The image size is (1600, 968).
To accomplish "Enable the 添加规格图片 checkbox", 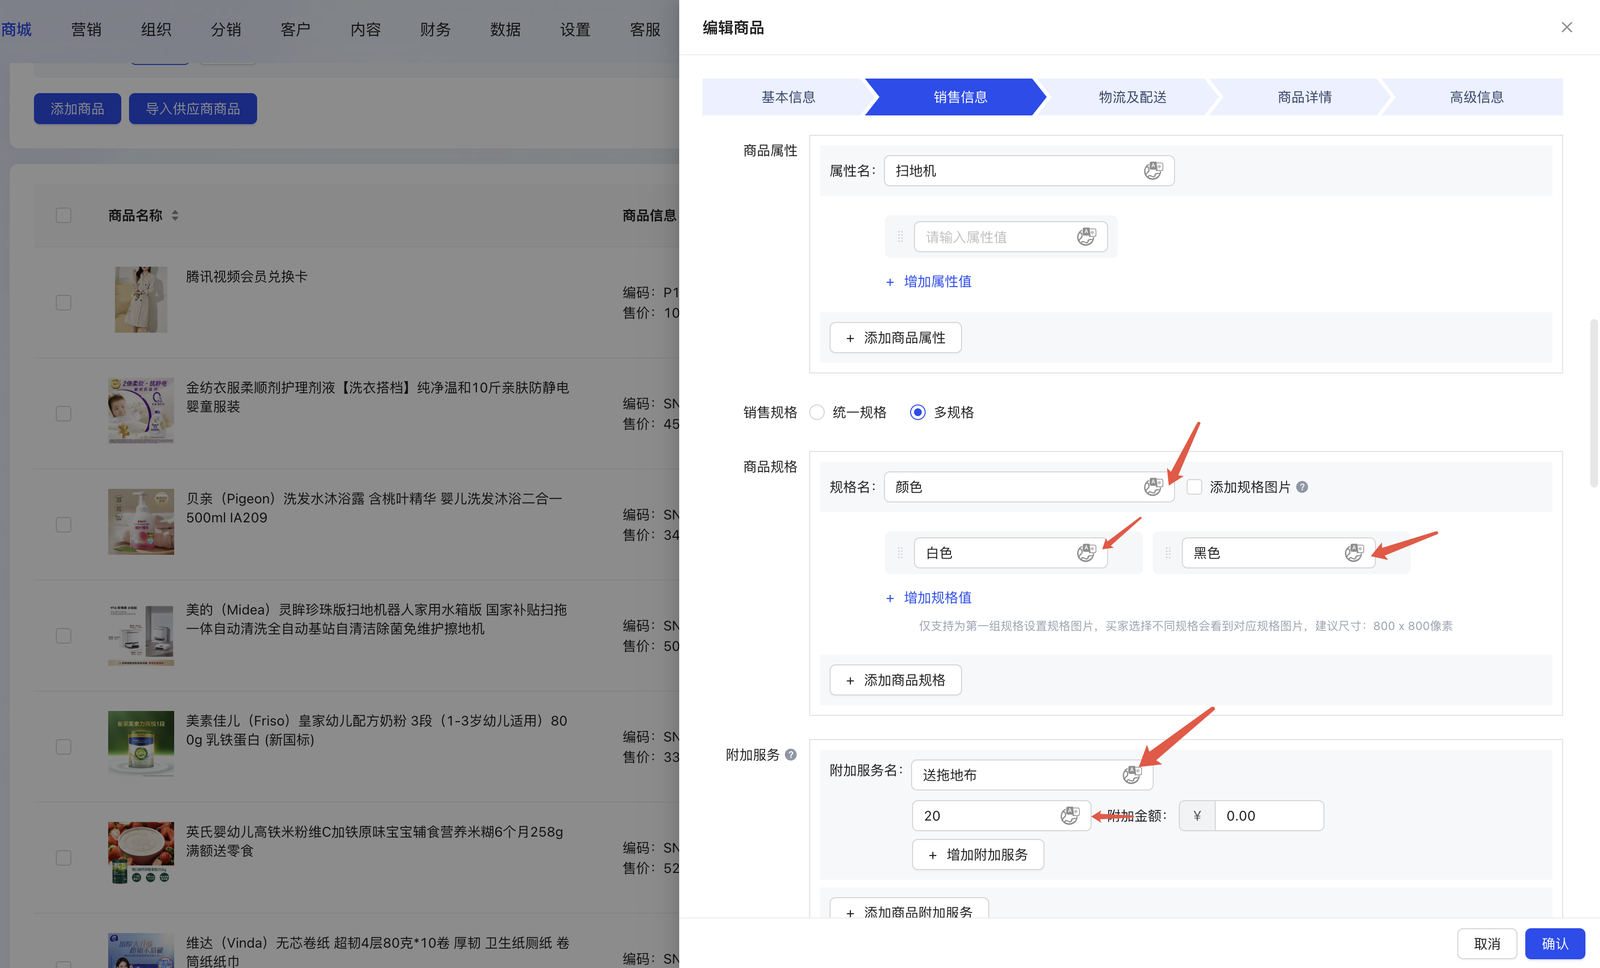I will (1195, 487).
